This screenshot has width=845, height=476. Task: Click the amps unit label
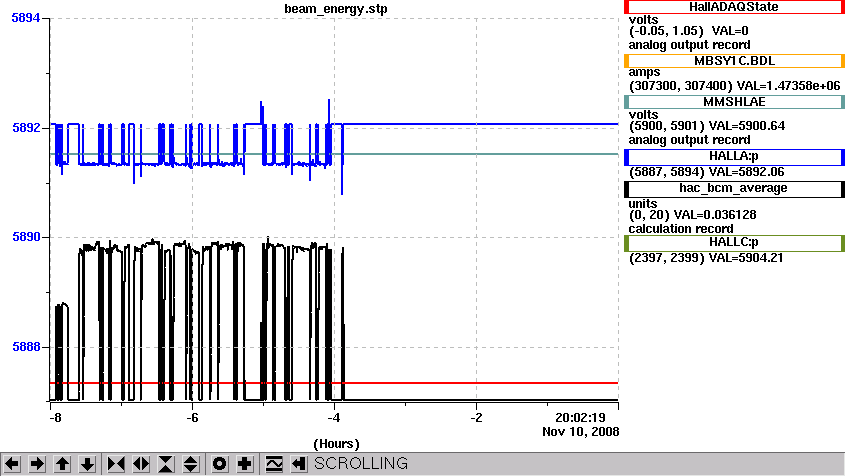coord(644,72)
